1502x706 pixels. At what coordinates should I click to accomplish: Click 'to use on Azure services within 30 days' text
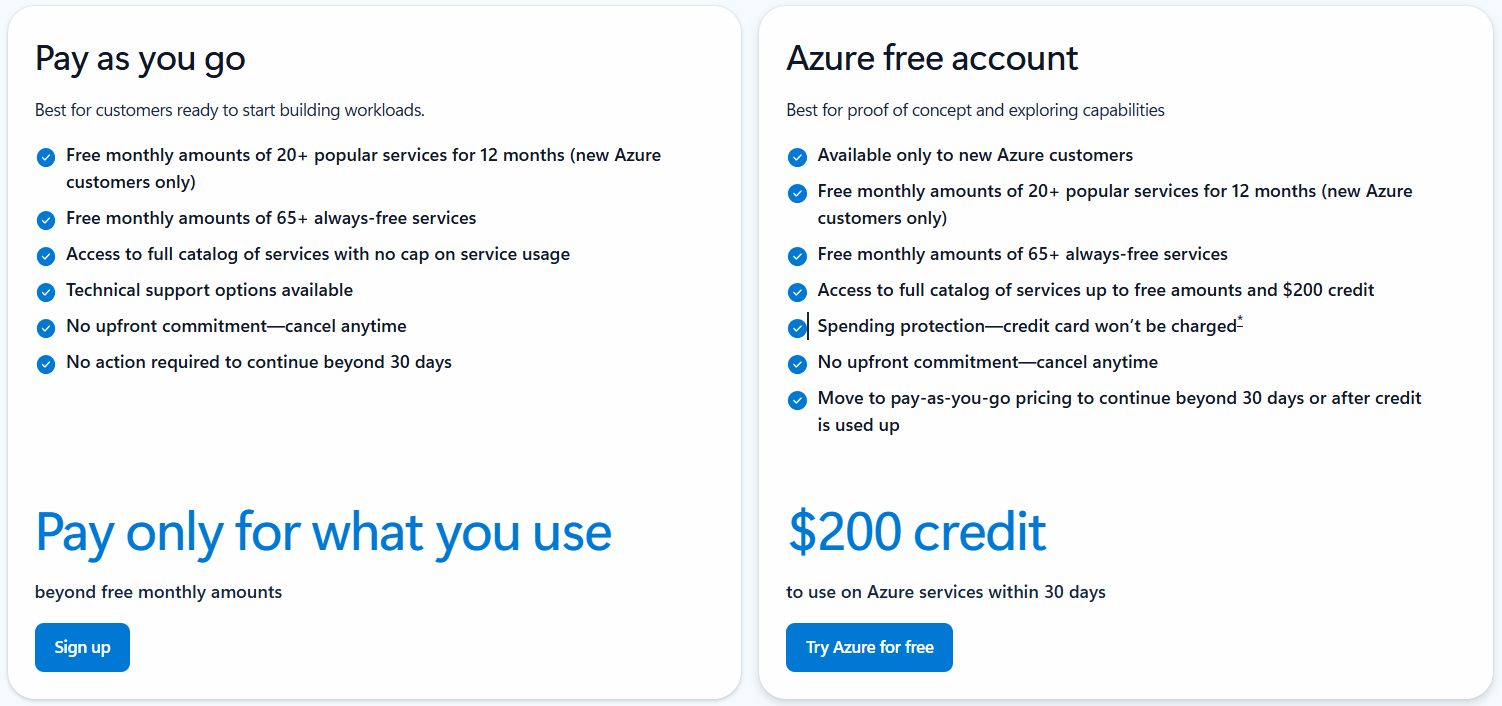tap(945, 592)
